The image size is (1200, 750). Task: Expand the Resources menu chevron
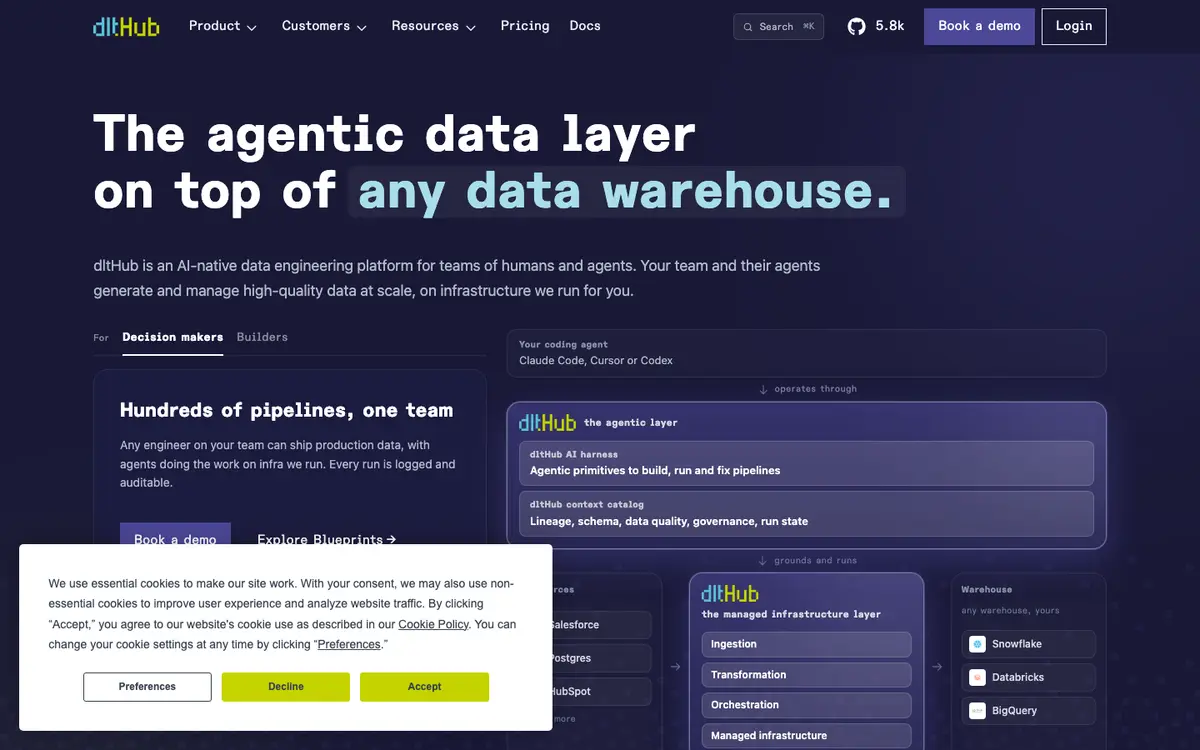(x=471, y=28)
